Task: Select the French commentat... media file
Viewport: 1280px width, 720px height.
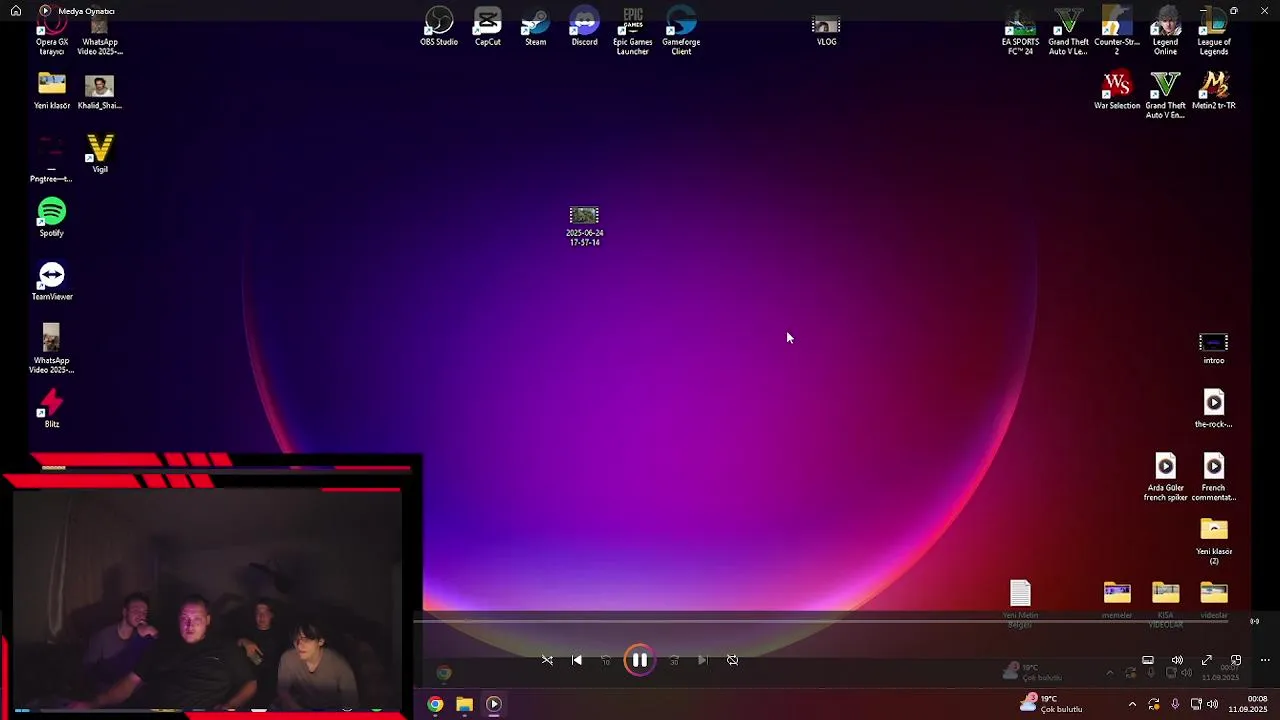Action: (1213, 477)
